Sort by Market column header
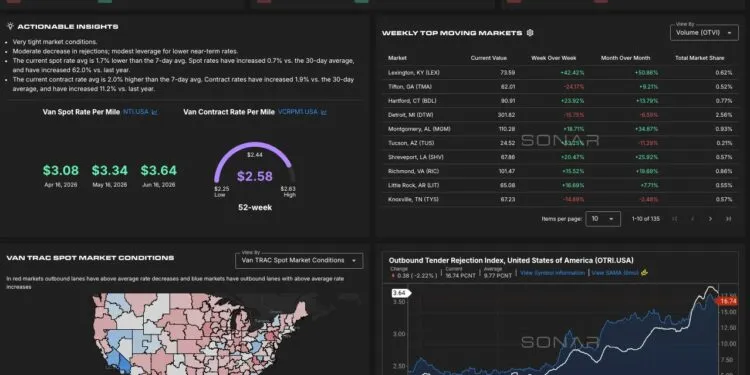The image size is (750, 375). (x=397, y=58)
